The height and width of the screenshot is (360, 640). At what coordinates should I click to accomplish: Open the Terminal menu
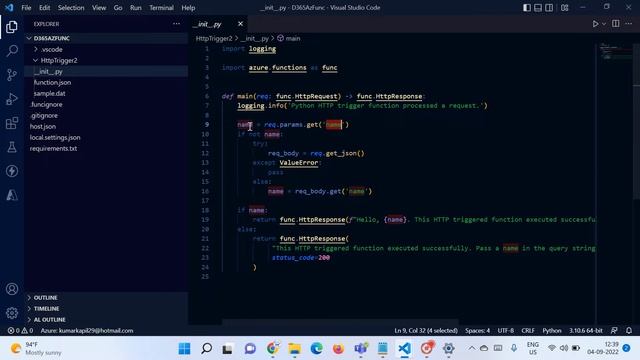click(x=161, y=8)
